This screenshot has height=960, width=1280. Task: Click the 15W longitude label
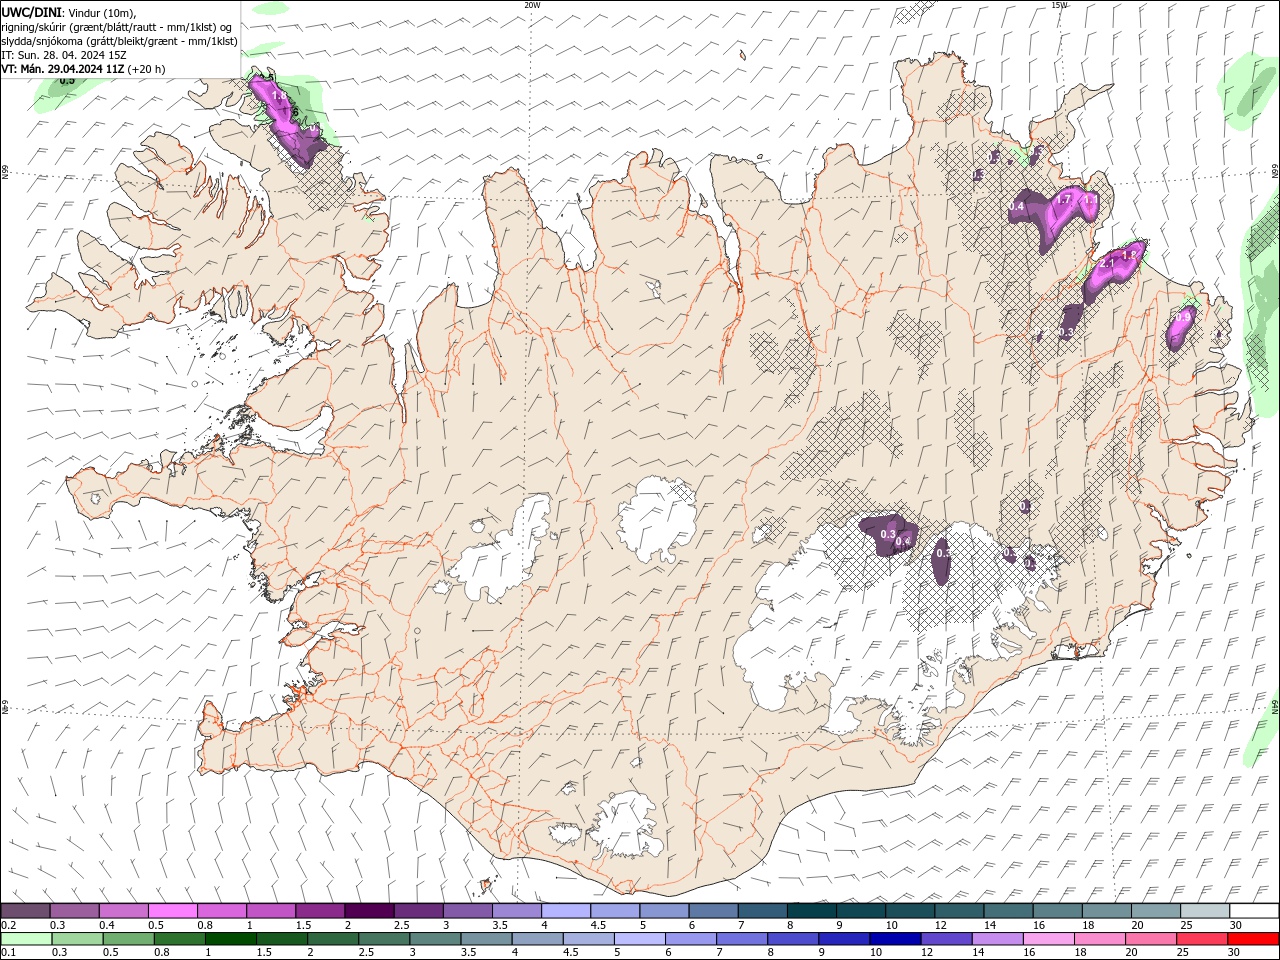1059,5
